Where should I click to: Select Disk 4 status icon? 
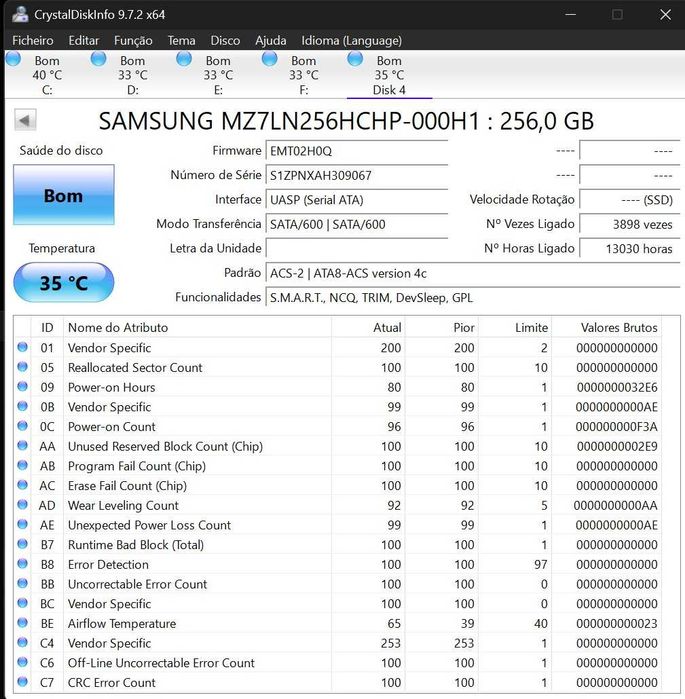pos(355,59)
